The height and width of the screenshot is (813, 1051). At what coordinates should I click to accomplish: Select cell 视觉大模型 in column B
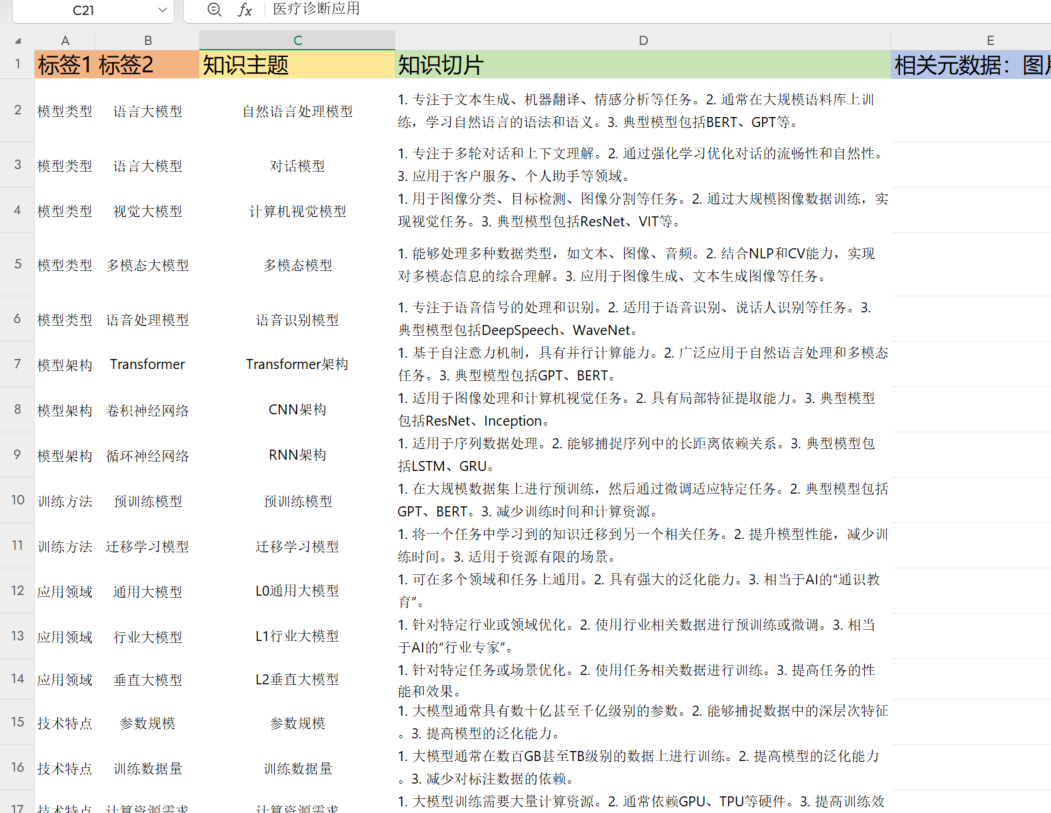point(147,211)
